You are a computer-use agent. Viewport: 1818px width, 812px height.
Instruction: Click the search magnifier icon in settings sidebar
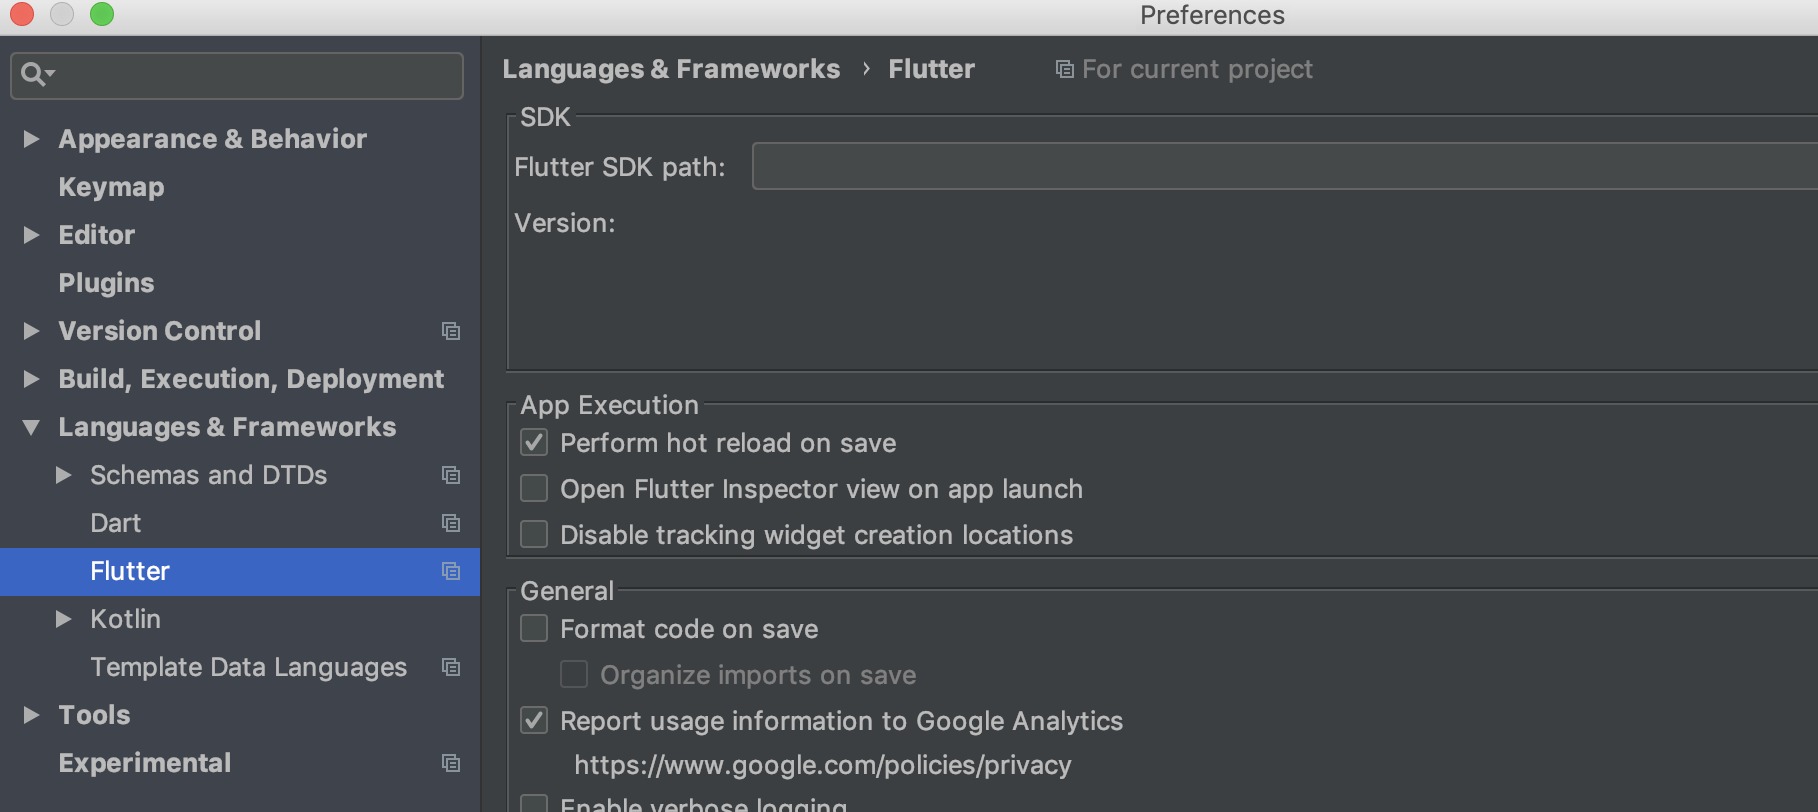(x=34, y=75)
